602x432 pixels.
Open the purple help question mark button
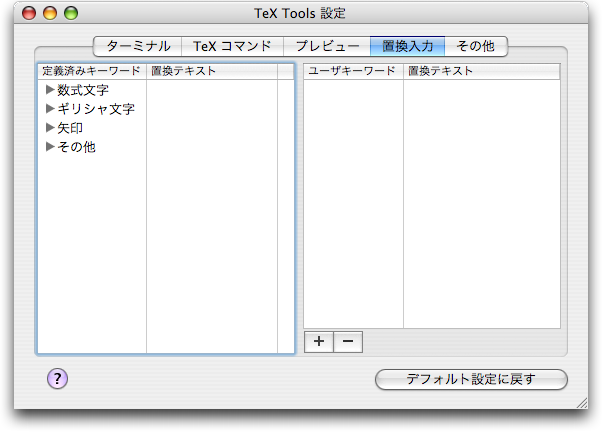[58, 379]
